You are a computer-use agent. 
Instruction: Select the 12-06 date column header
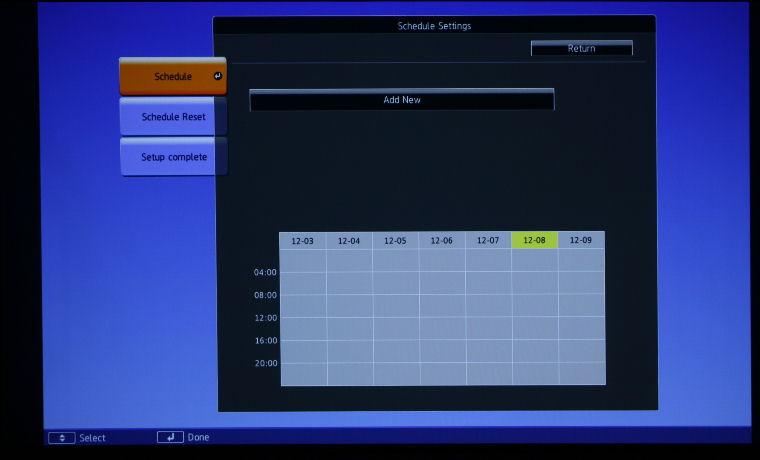[x=442, y=240]
